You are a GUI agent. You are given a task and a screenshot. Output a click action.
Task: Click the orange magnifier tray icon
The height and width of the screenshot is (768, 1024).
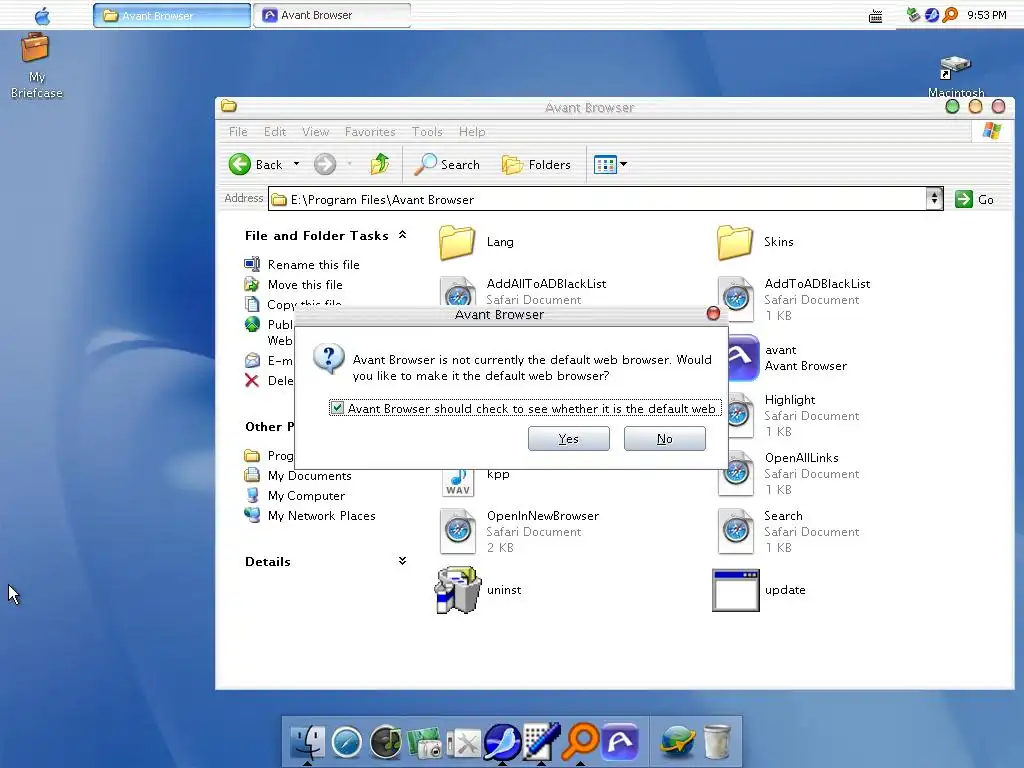click(x=950, y=14)
